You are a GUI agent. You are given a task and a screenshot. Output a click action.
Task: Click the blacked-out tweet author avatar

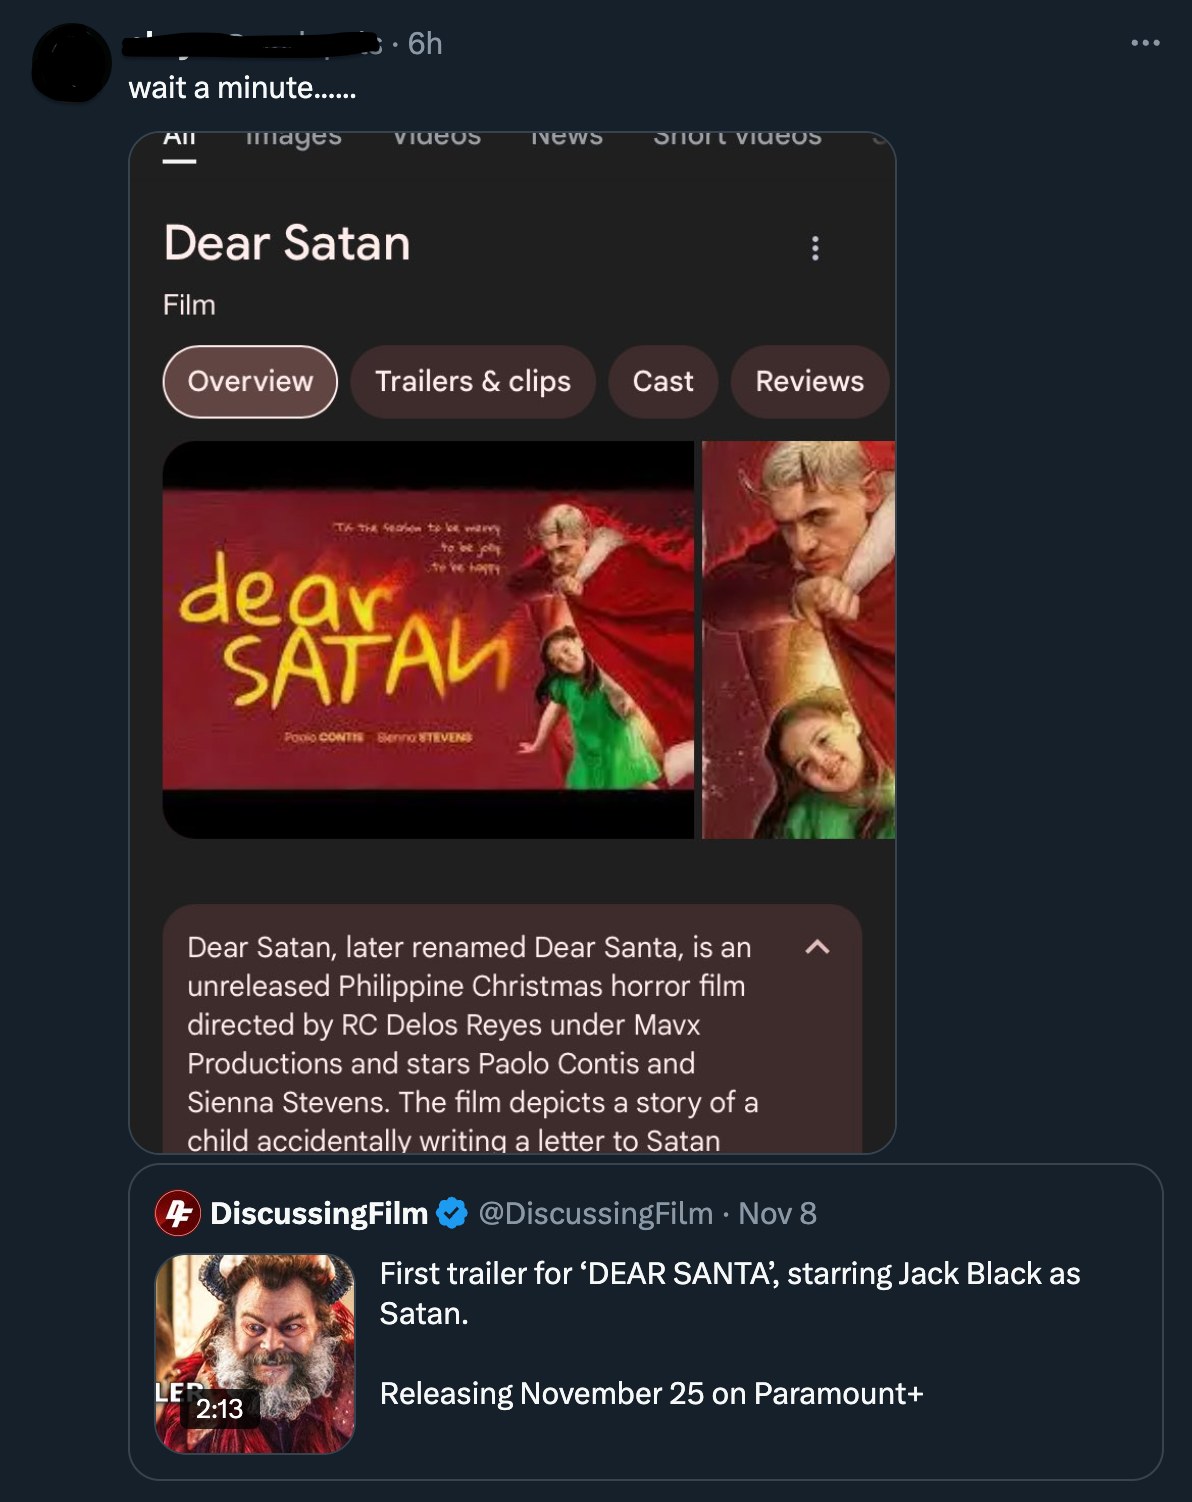(x=71, y=62)
